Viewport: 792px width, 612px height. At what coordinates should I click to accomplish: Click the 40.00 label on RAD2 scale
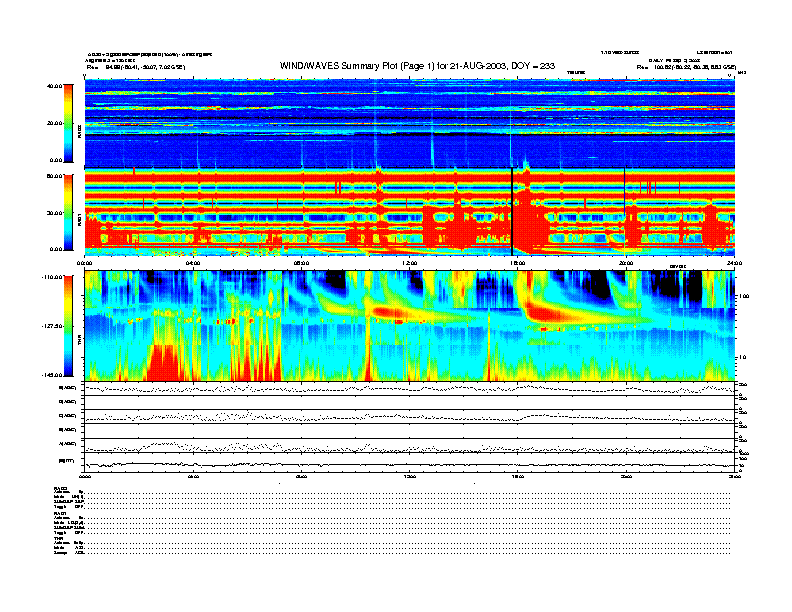coord(54,86)
